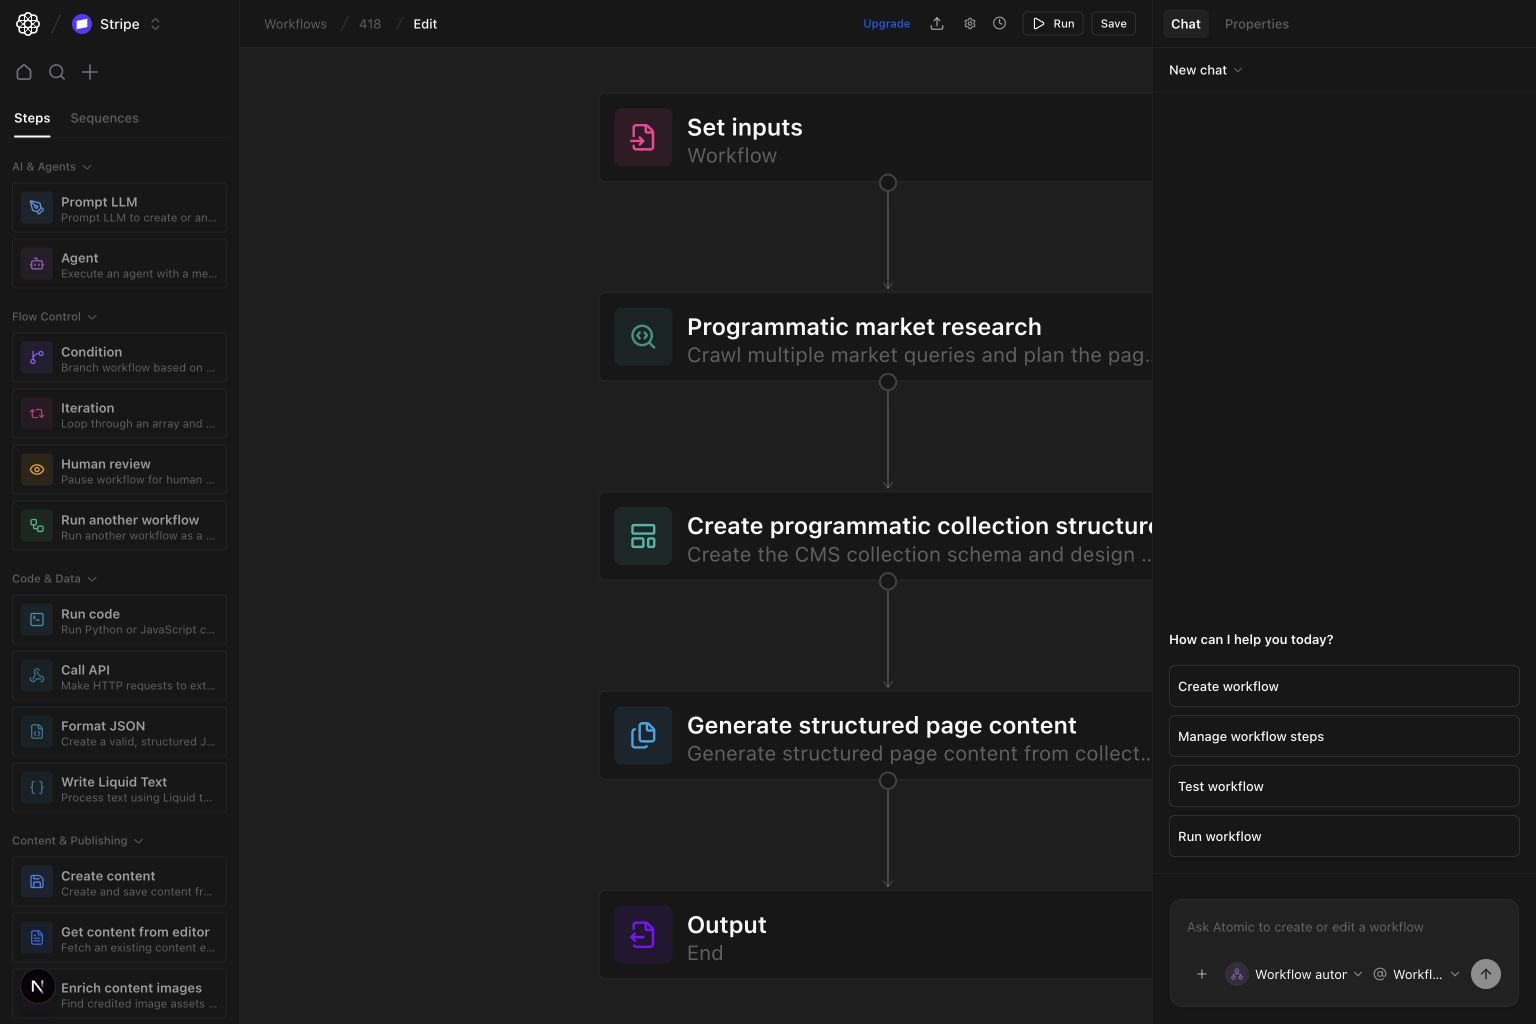This screenshot has width=1536, height=1024.
Task: Open the search magnifier icon
Action: [x=57, y=72]
